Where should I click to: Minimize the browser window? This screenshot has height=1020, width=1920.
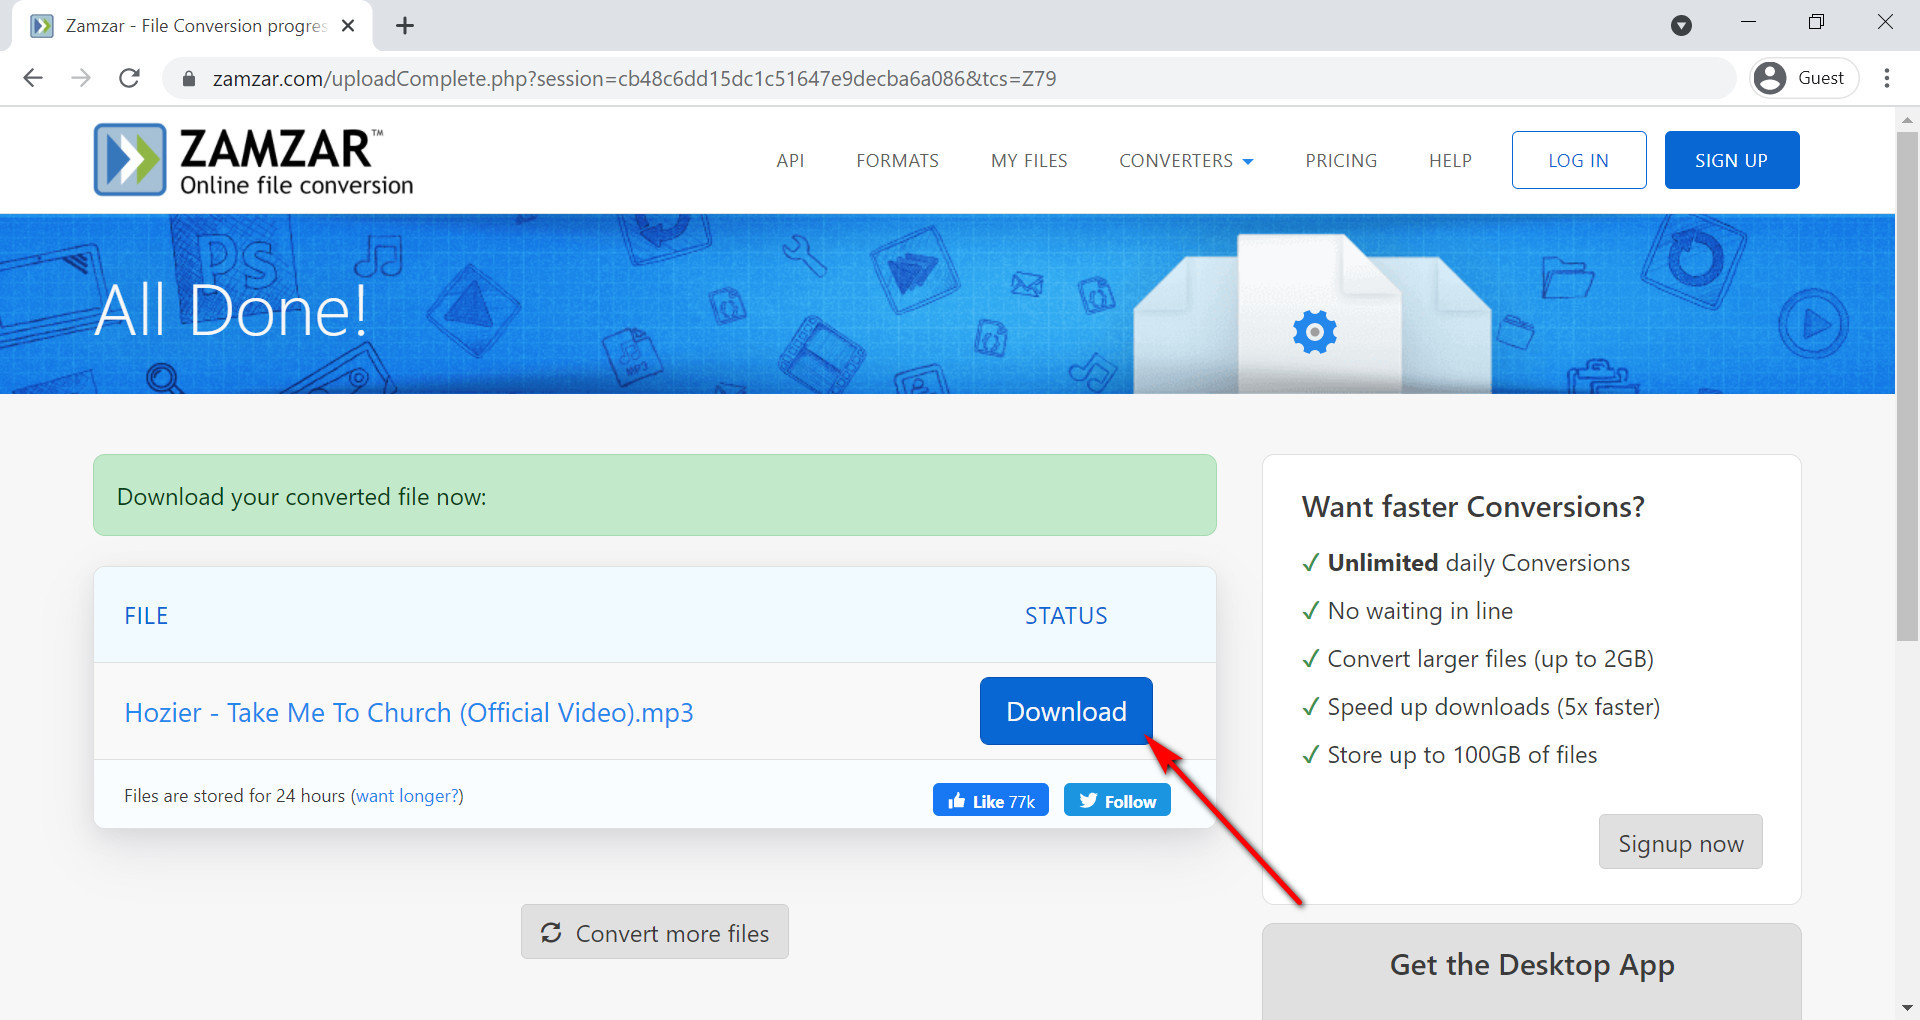tap(1749, 22)
